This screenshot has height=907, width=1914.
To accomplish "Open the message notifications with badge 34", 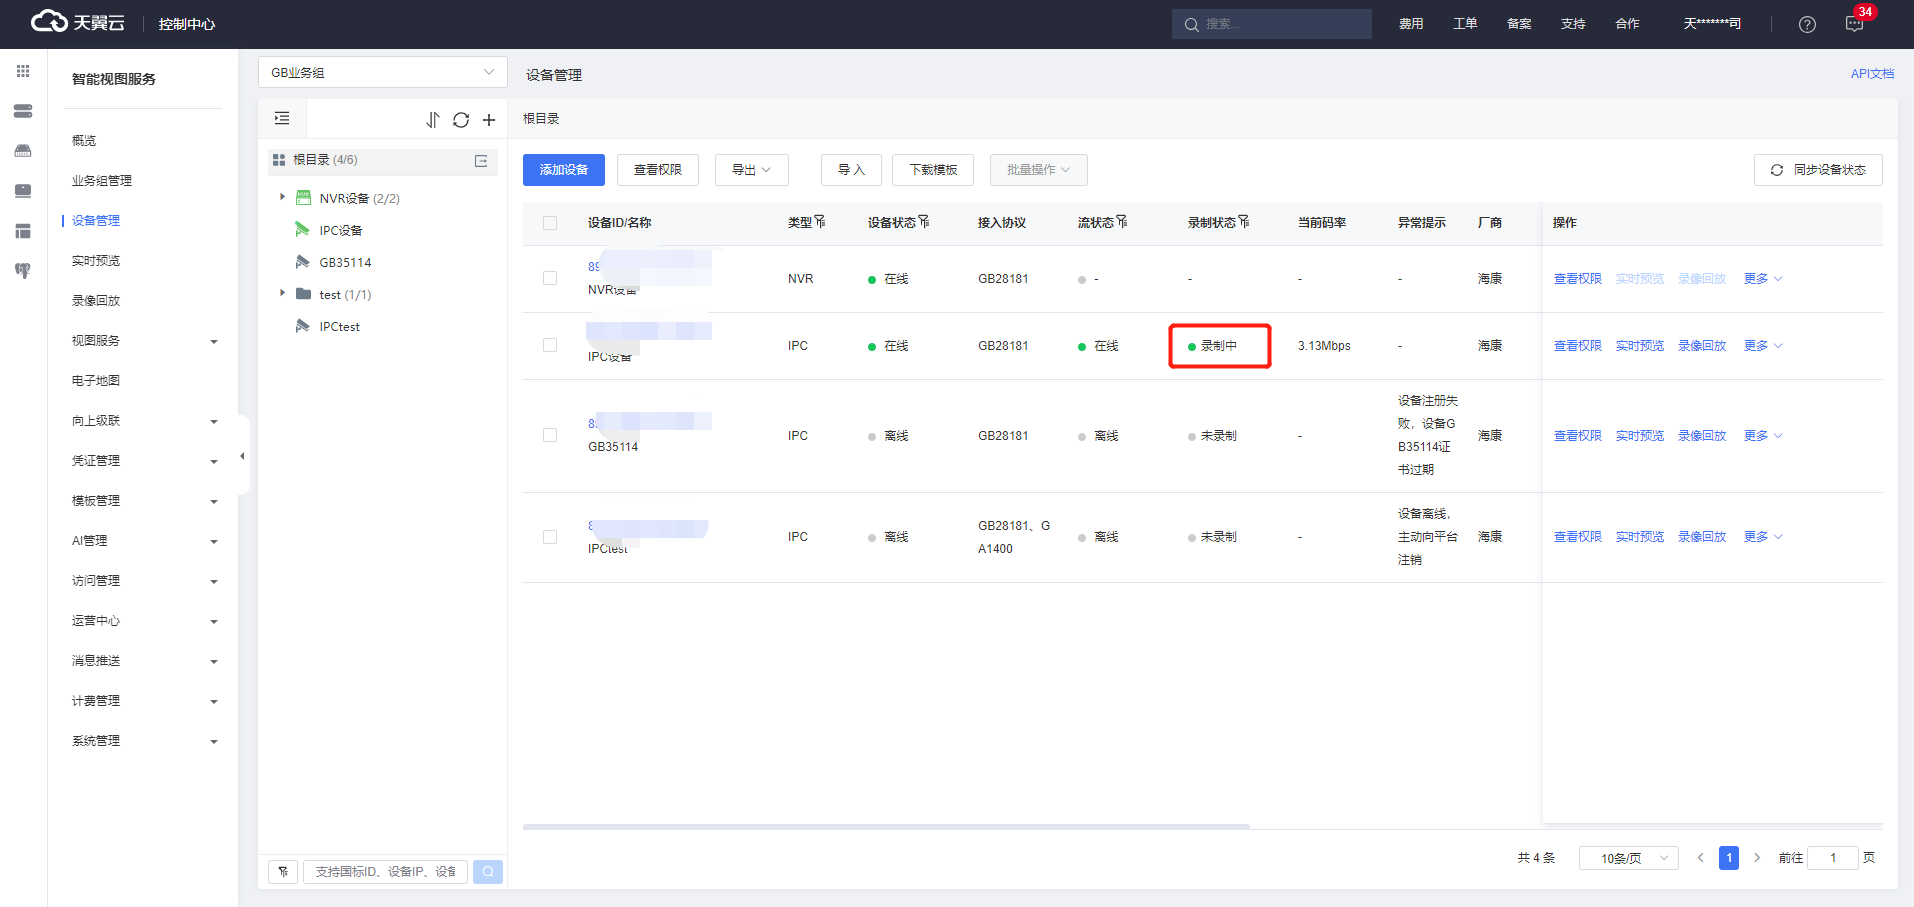I will (x=1855, y=24).
